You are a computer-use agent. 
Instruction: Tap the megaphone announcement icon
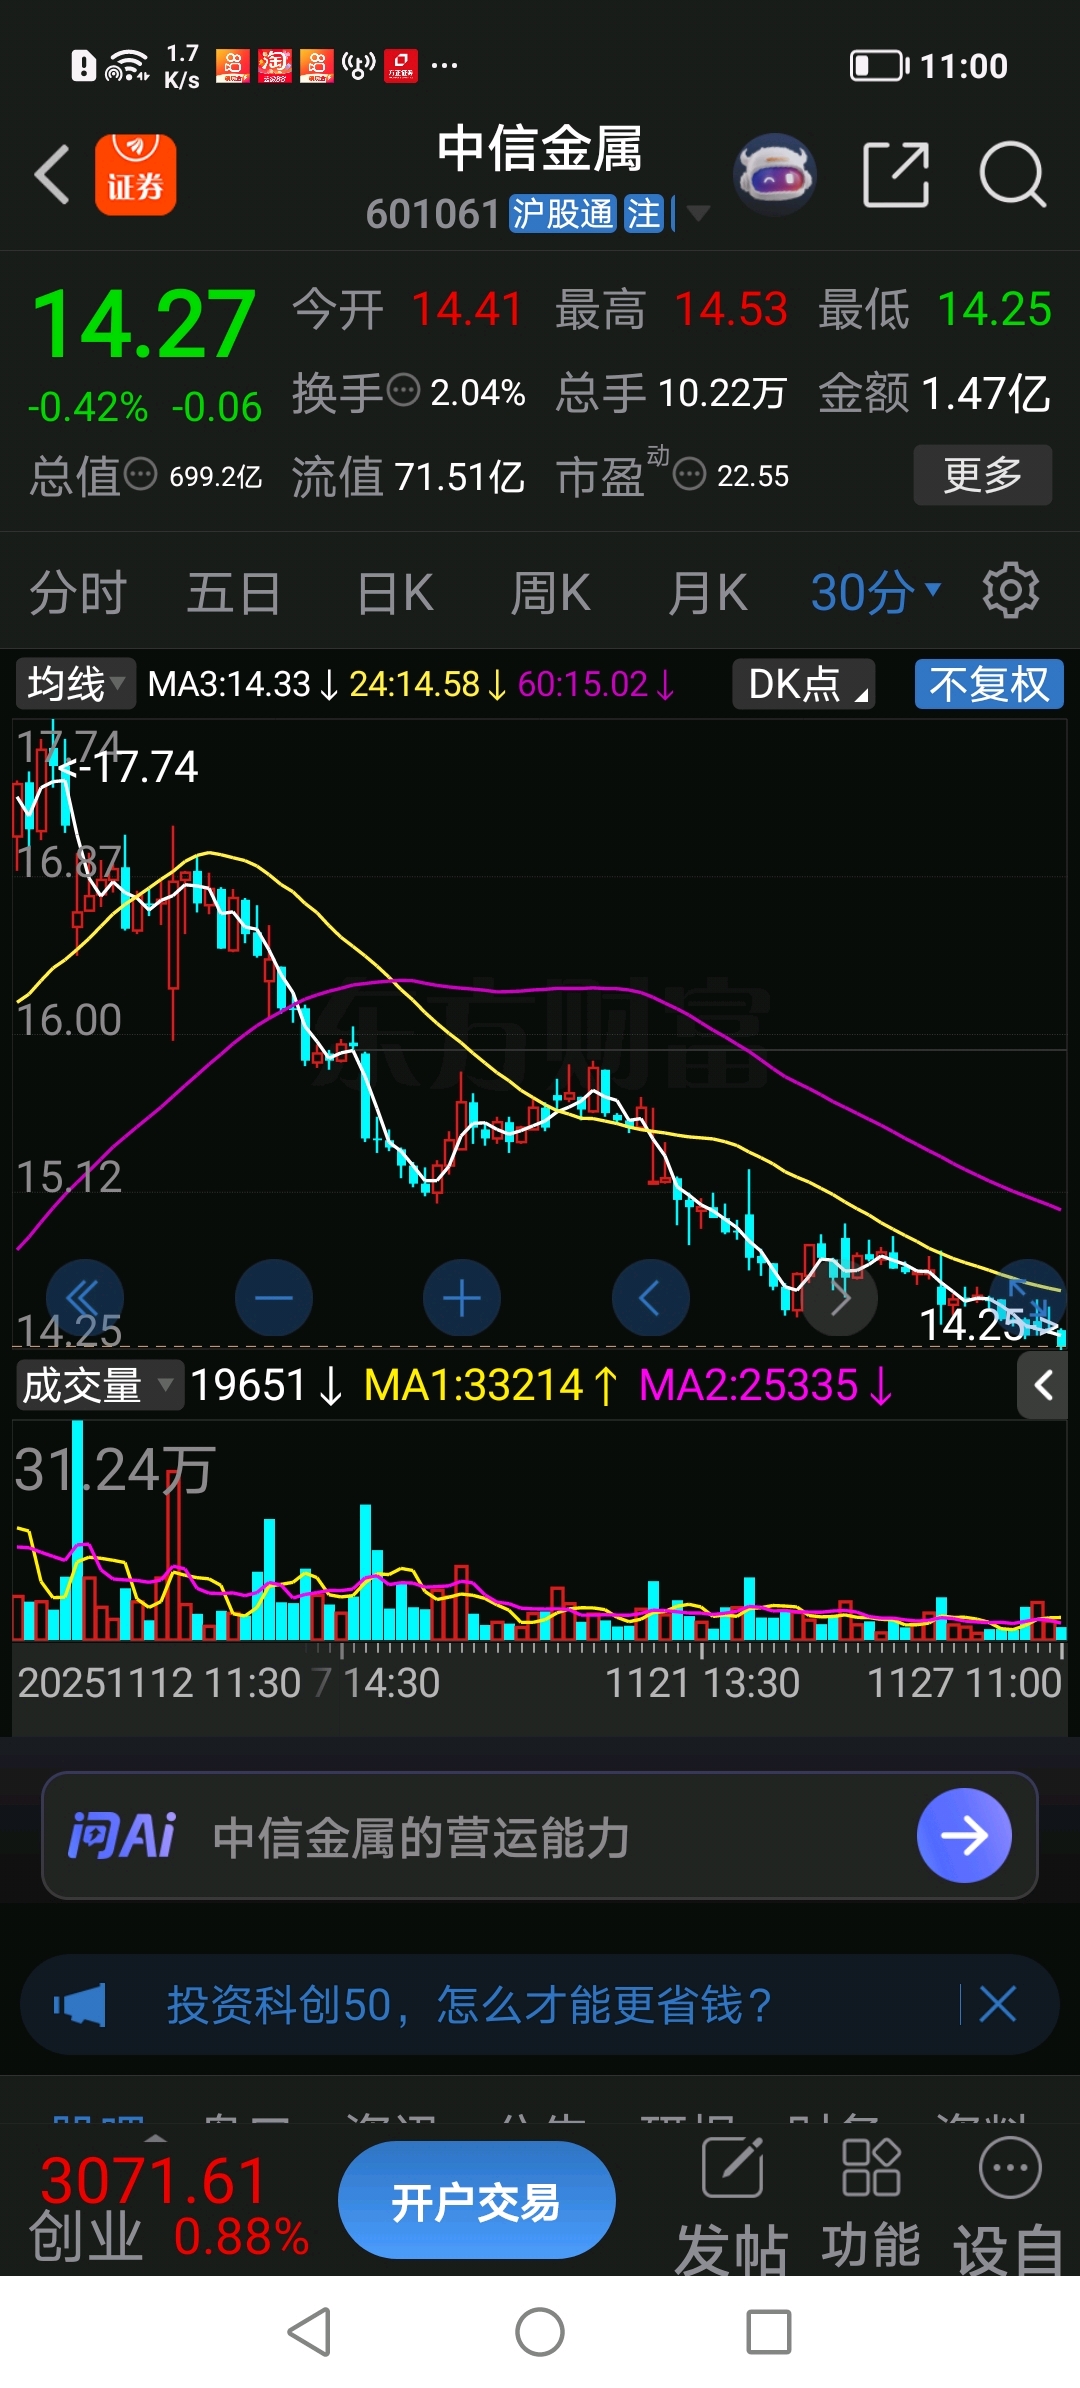80,2005
